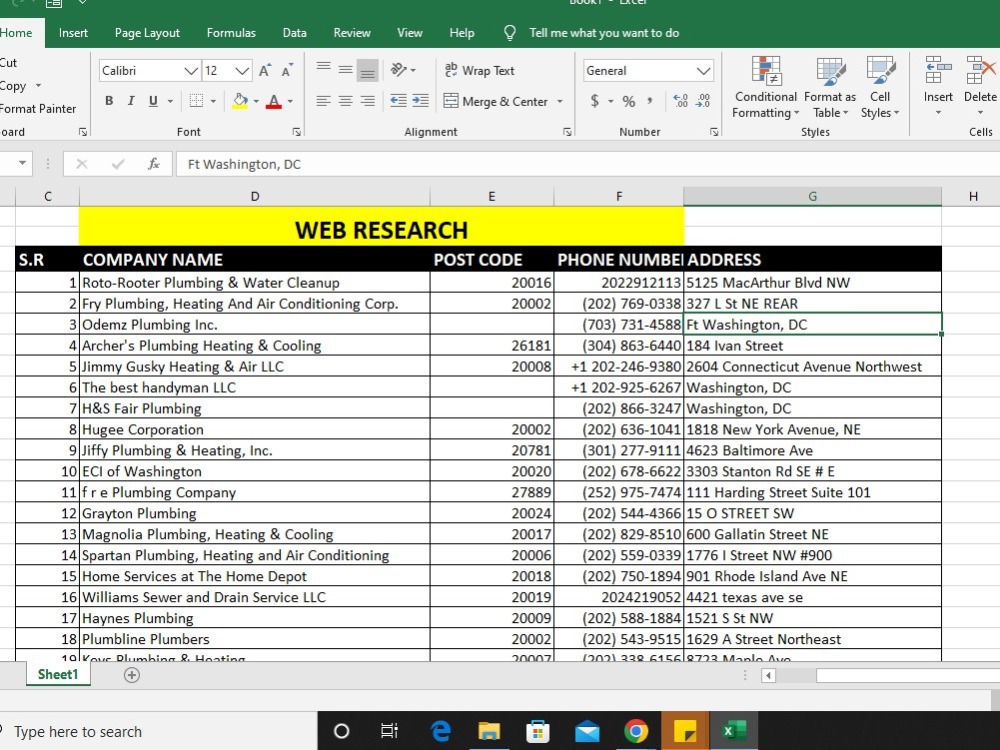Open Number dialog launcher
Image resolution: width=1000 pixels, height=750 pixels.
(714, 132)
